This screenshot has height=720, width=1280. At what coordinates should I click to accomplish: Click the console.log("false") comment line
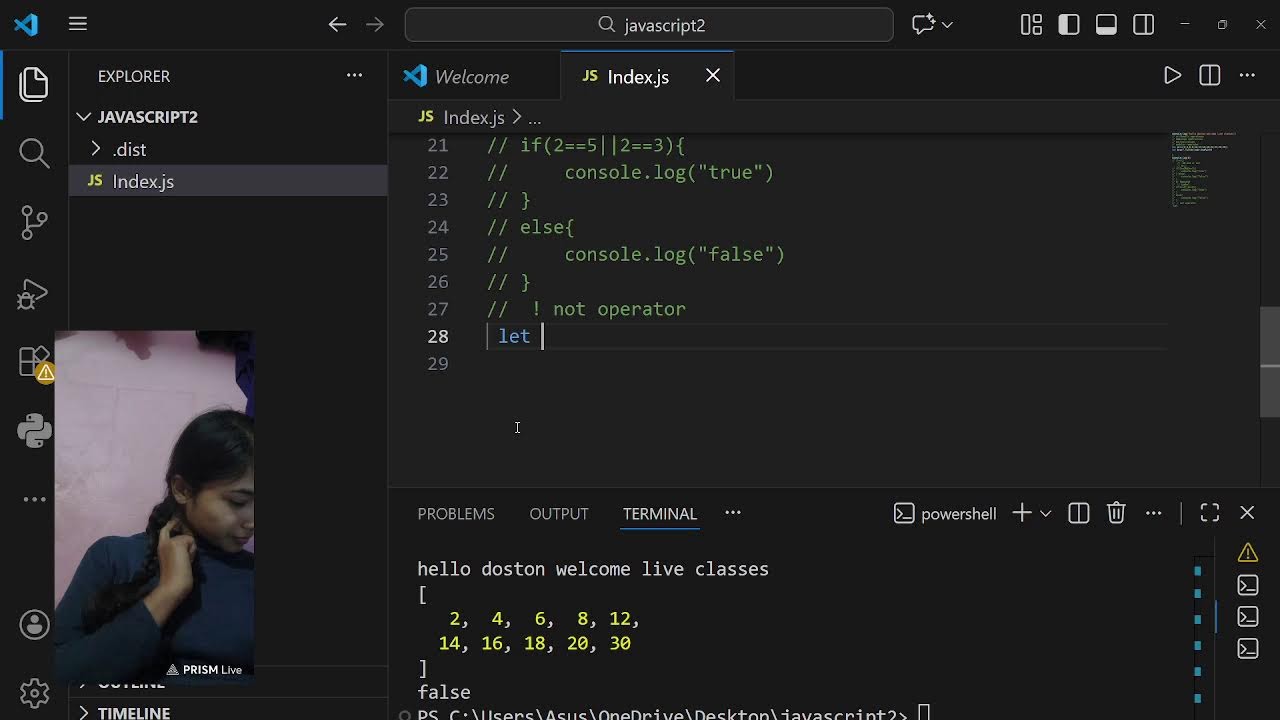click(x=636, y=254)
